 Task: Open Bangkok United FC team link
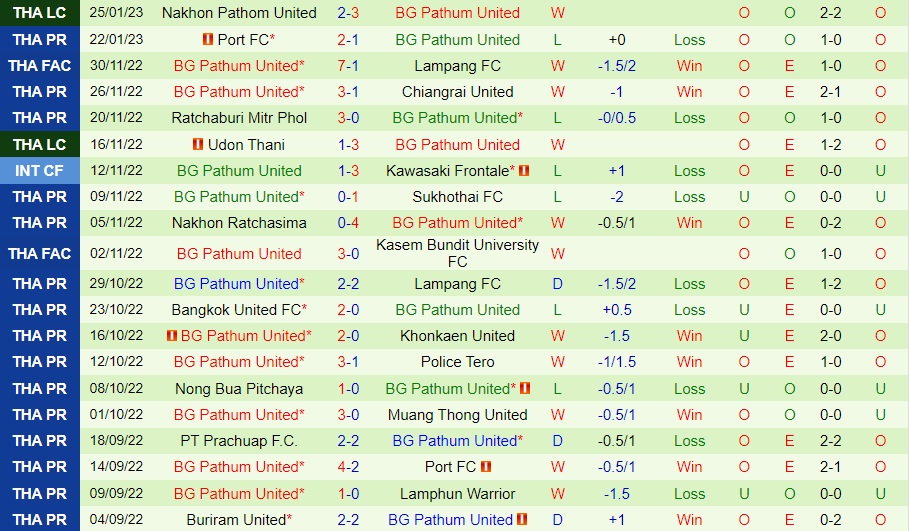pos(239,310)
